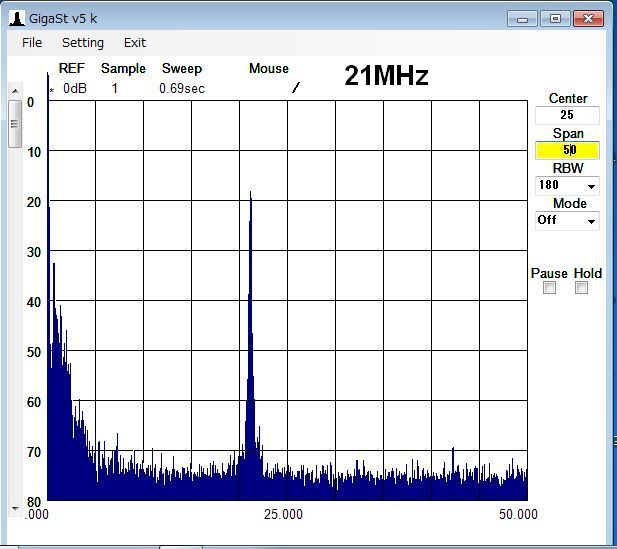The height and width of the screenshot is (549, 617).
Task: Click the Exit menu item
Action: coord(135,43)
